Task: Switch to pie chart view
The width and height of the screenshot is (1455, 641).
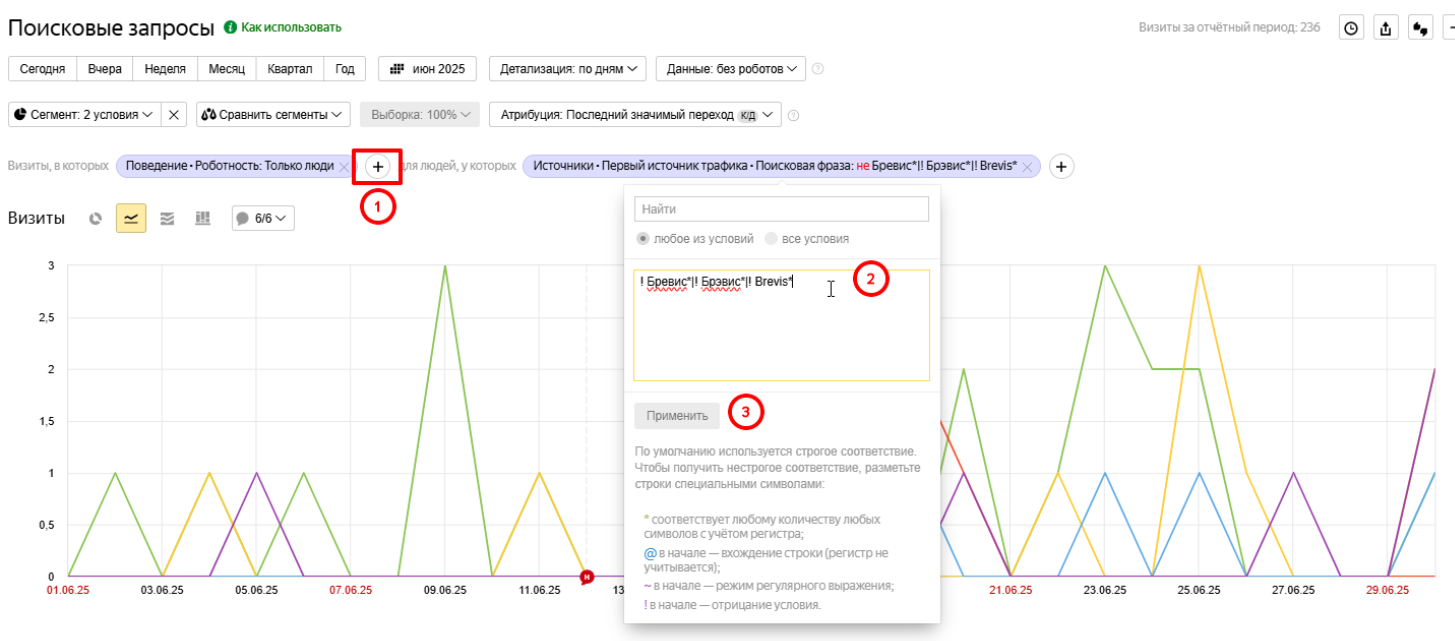Action: 96,218
